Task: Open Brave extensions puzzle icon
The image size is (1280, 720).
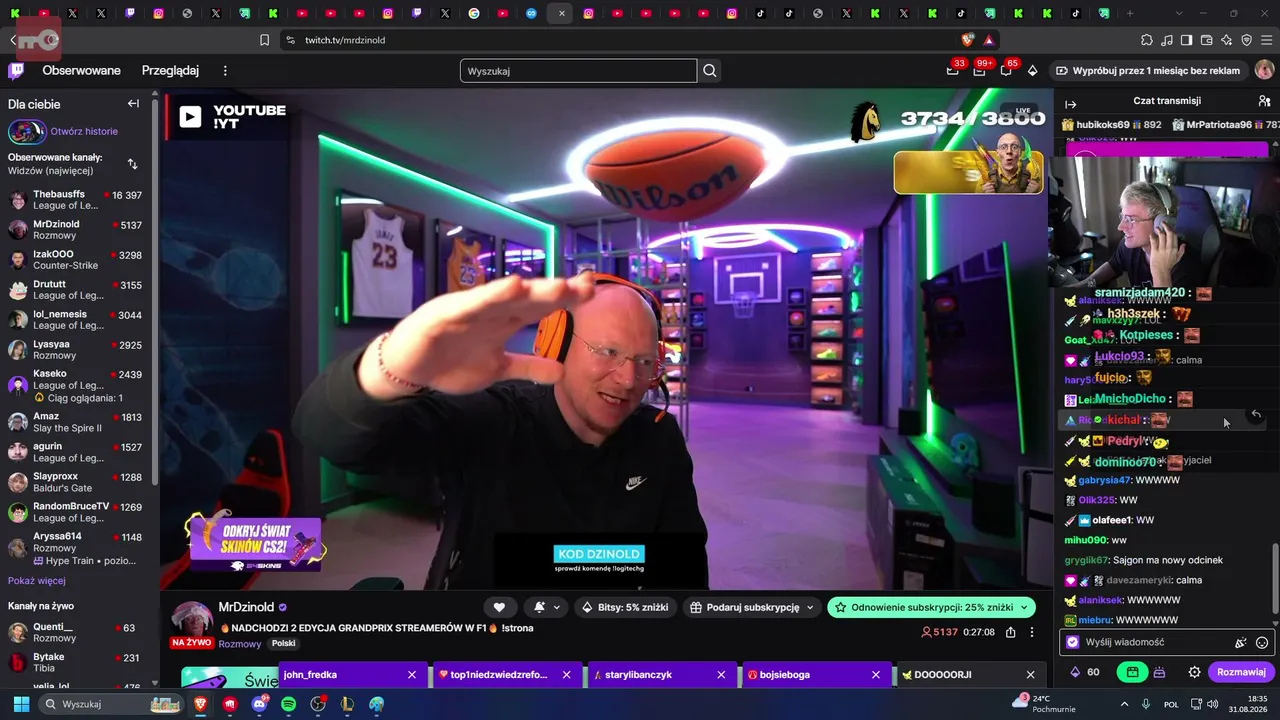Action: coord(1147,40)
